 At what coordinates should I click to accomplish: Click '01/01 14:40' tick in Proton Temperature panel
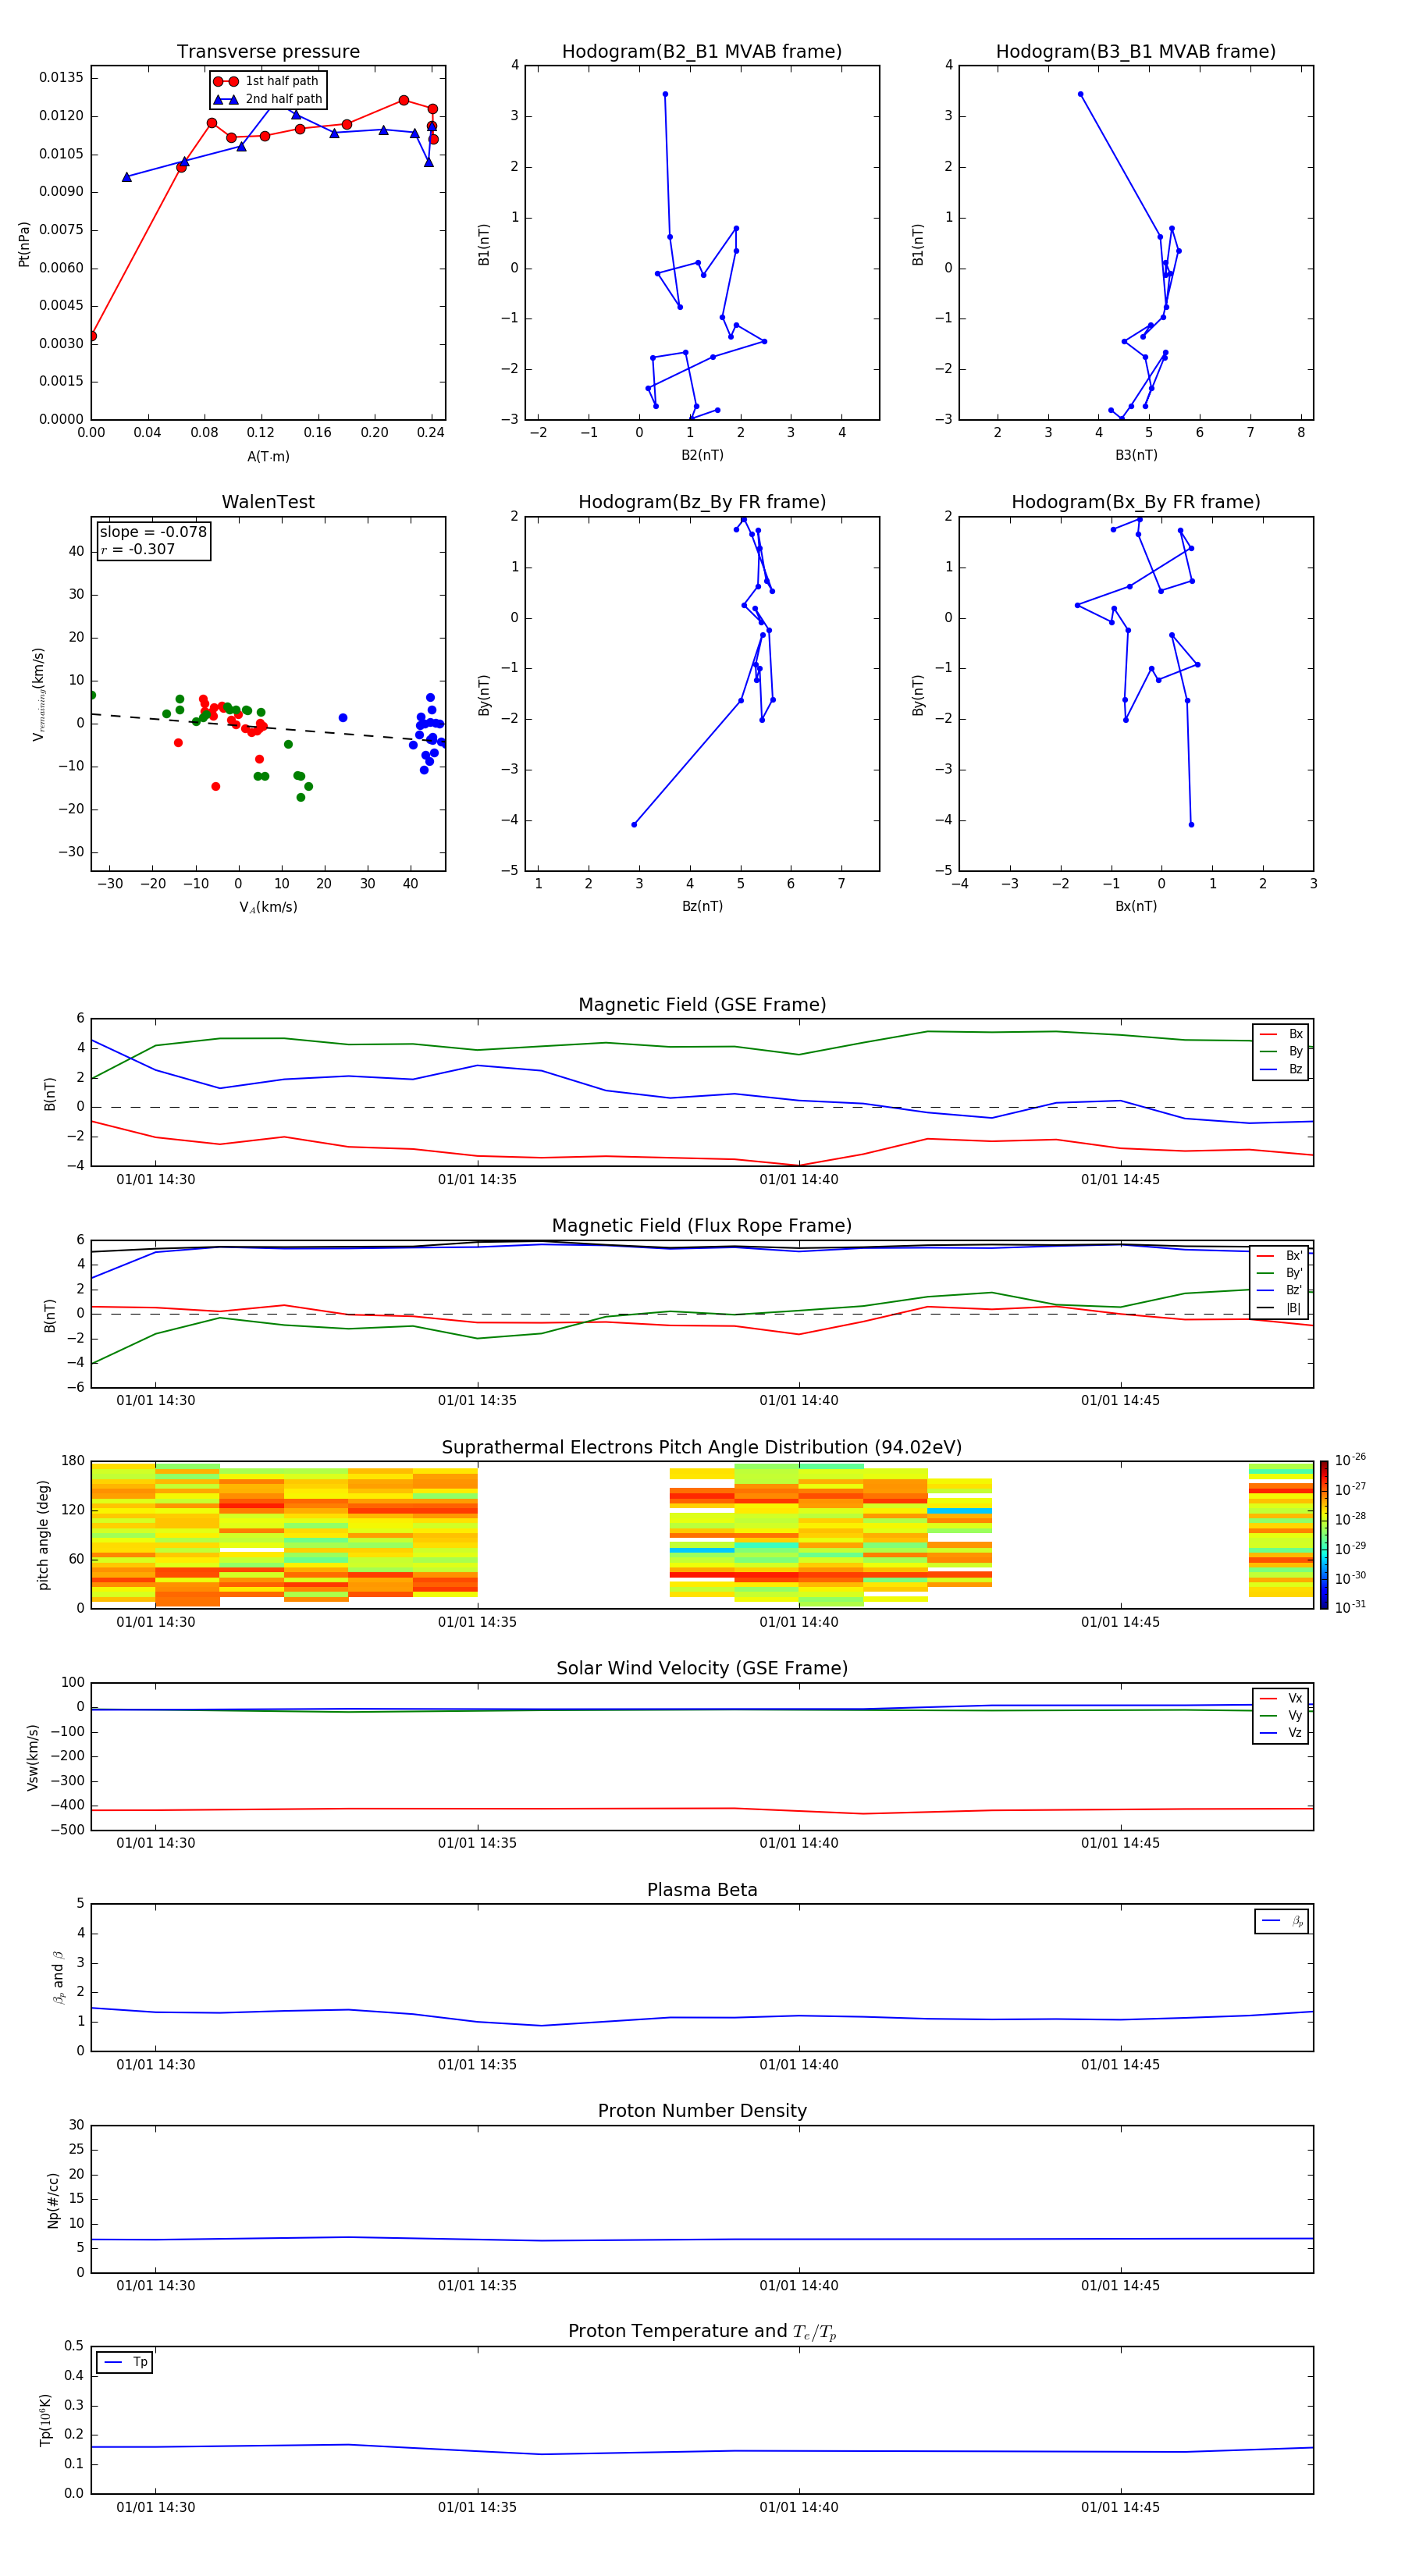(x=798, y=2507)
